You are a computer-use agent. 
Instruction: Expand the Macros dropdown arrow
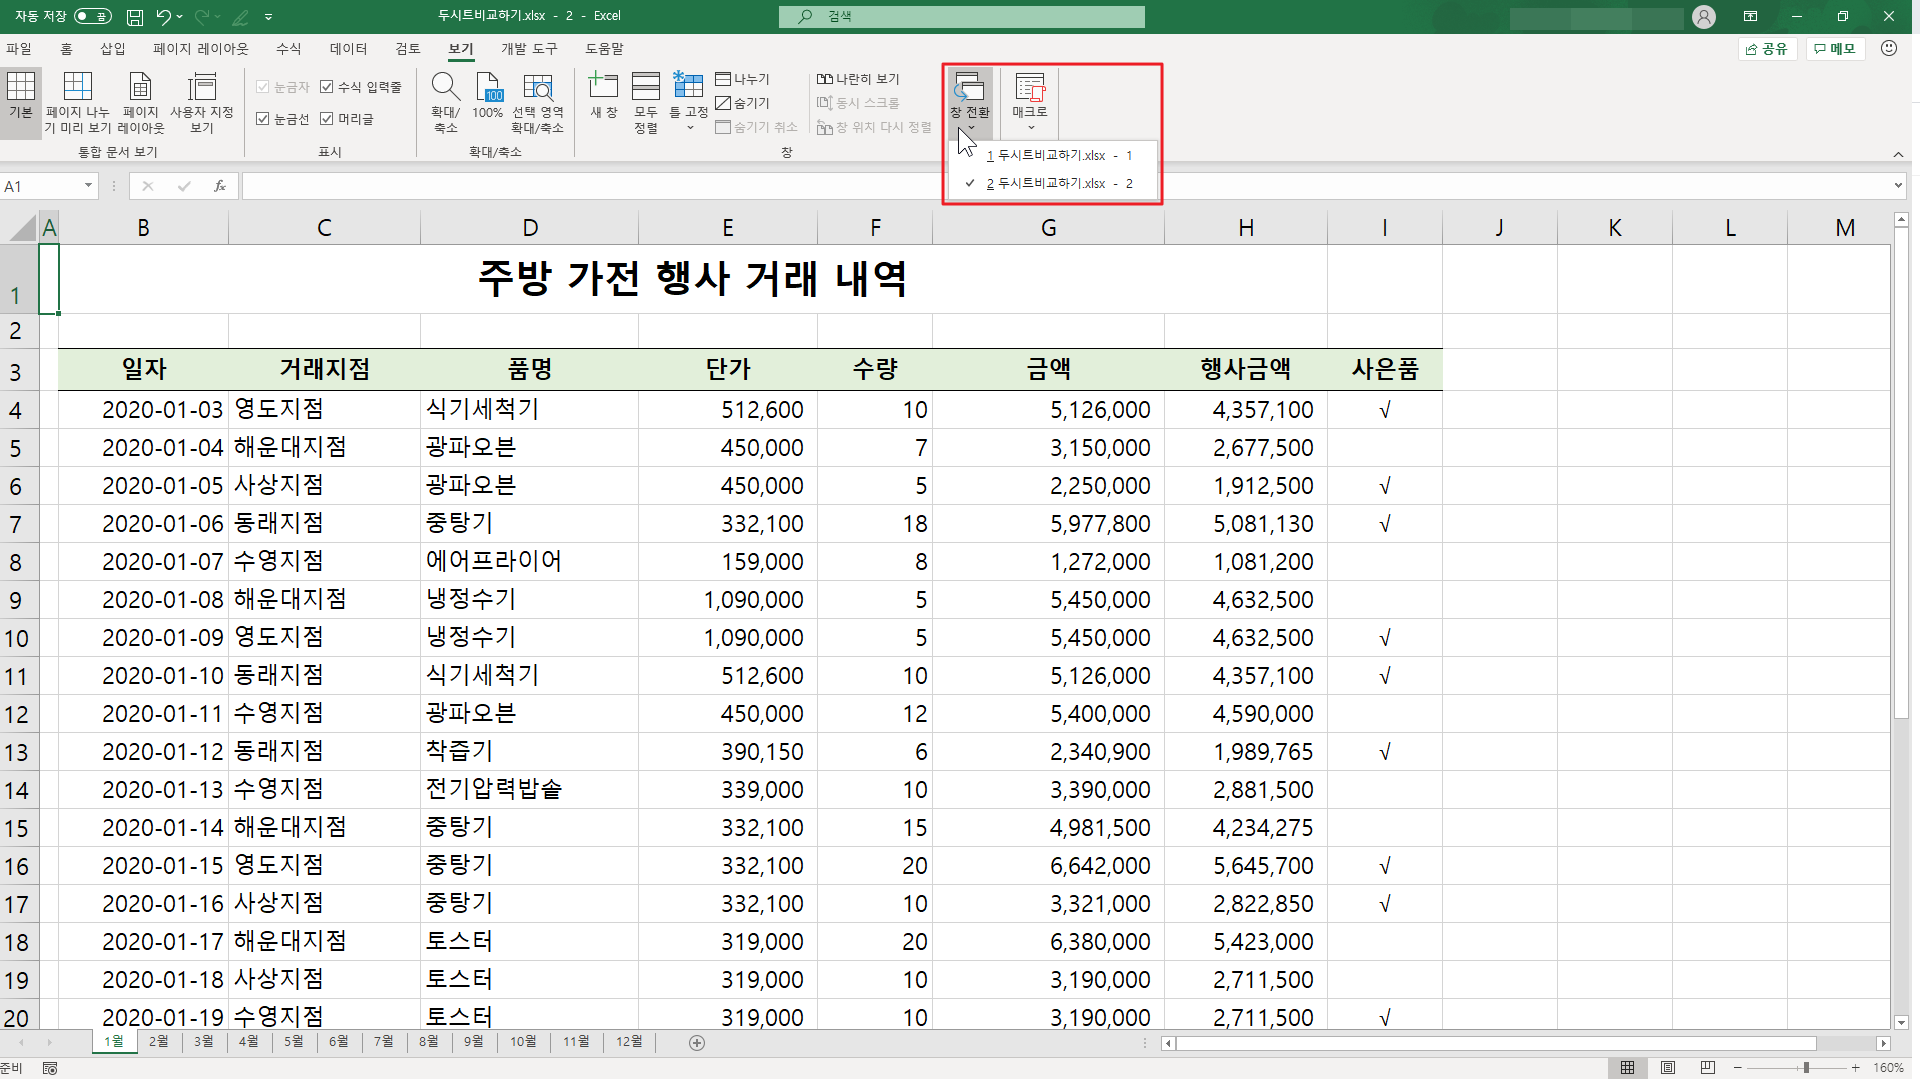(x=1030, y=128)
